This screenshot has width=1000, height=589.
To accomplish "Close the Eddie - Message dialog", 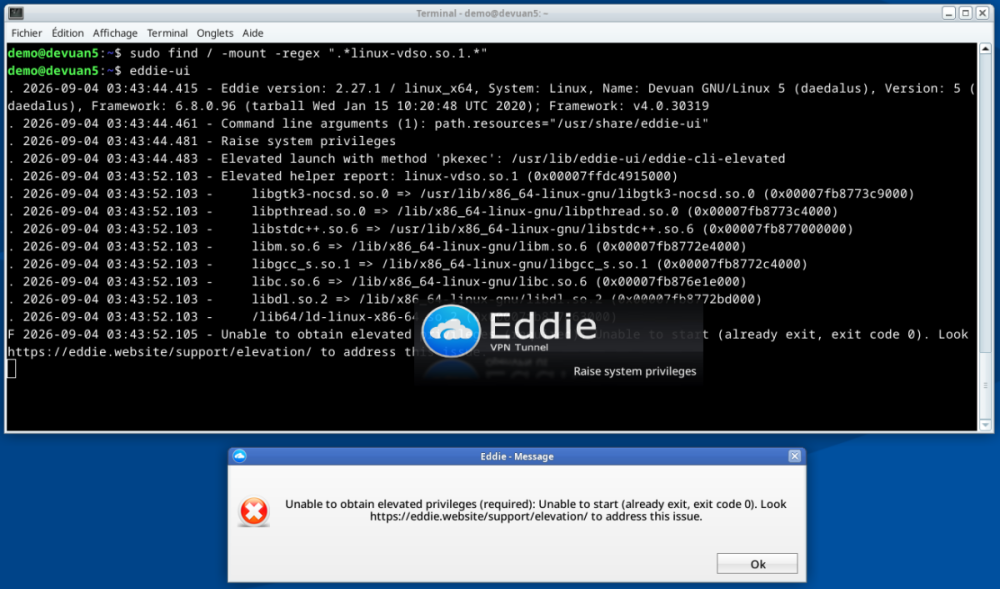I will 794,456.
